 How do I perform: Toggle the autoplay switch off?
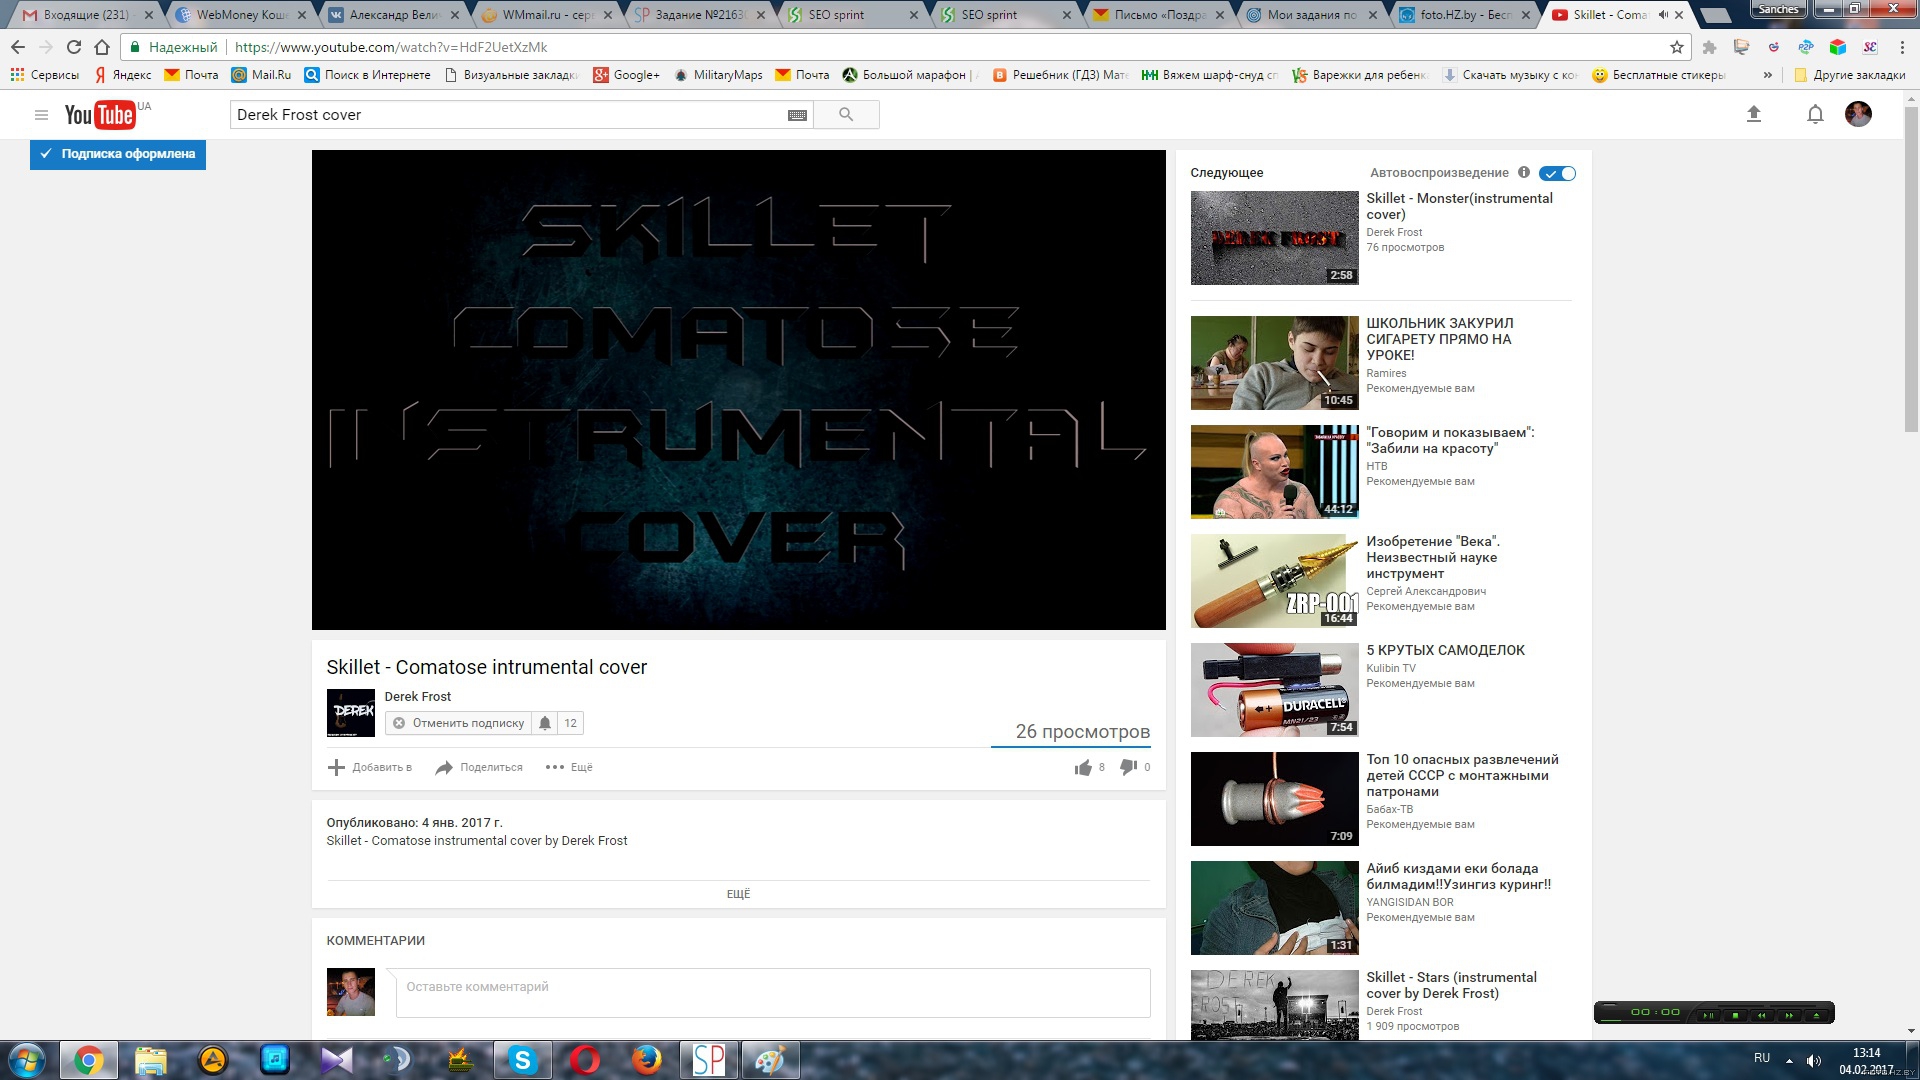pos(1557,173)
